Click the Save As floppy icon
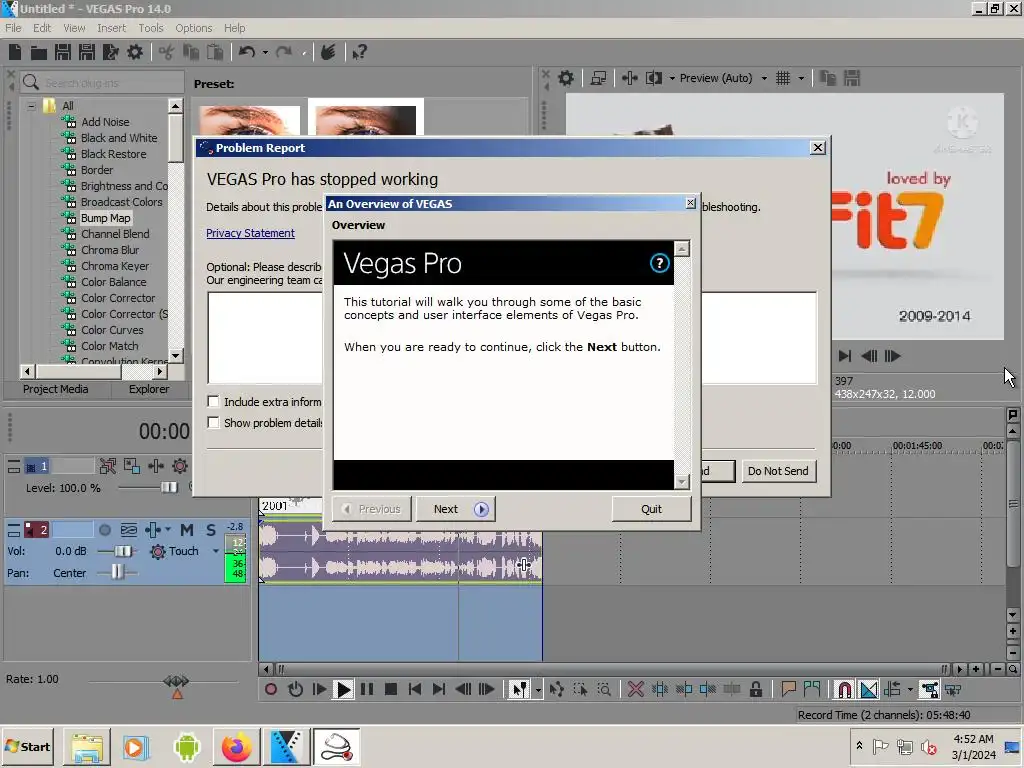 (87, 52)
